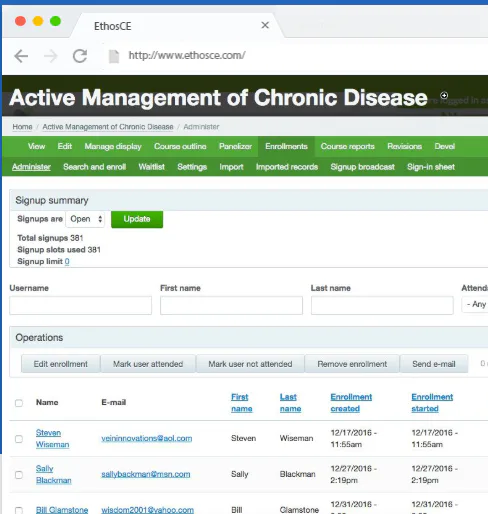Click 'Signup slots used 381' text
This screenshot has width=488, height=514.
tap(59, 250)
